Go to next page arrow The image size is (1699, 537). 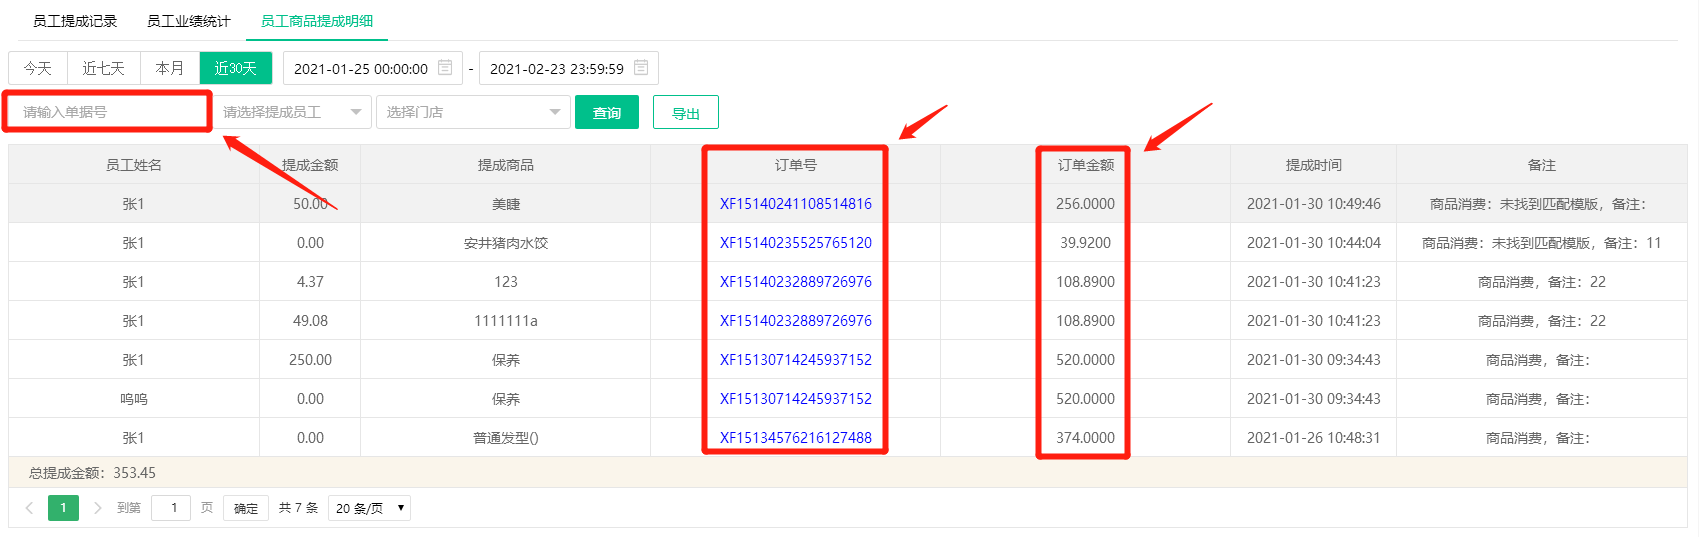(97, 508)
